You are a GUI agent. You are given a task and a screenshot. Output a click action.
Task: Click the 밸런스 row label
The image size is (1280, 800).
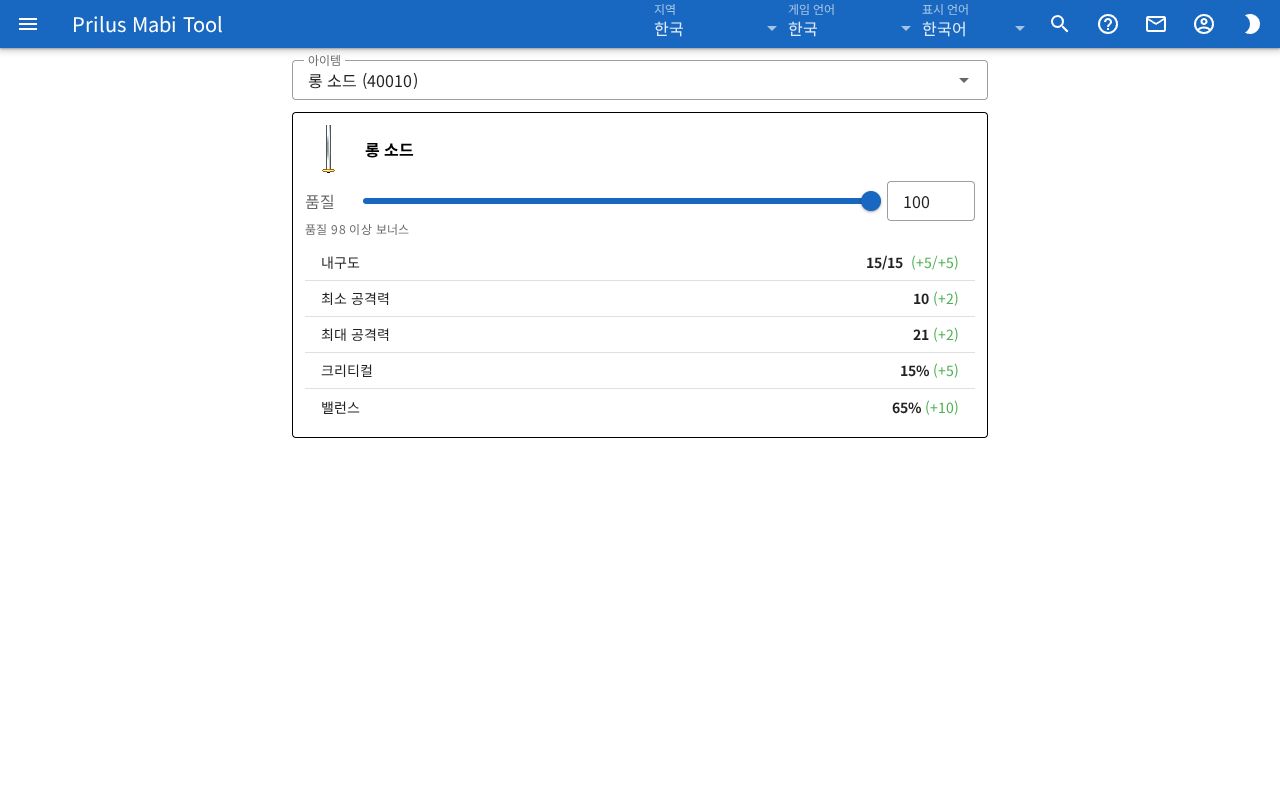coord(340,407)
